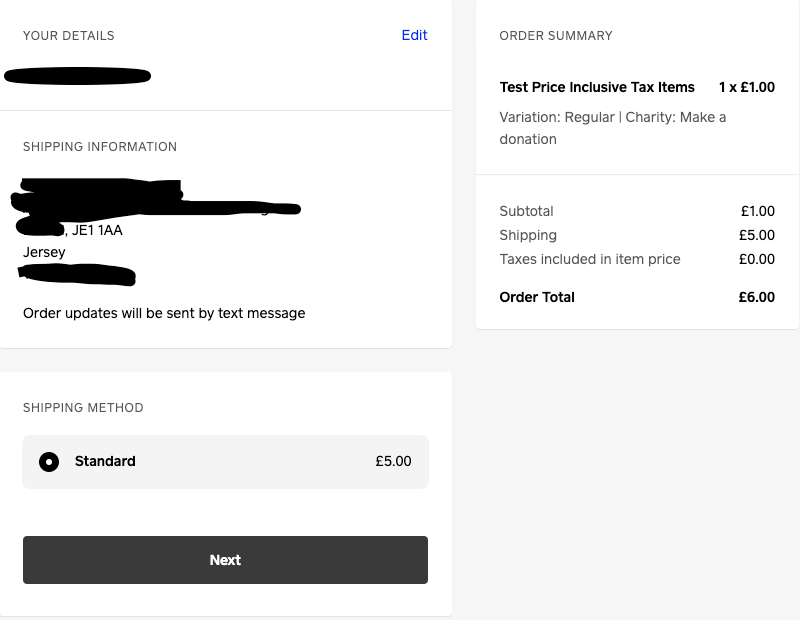Screen dimensions: 800x620
Task: Click the Order Summary heading
Action: (556, 36)
